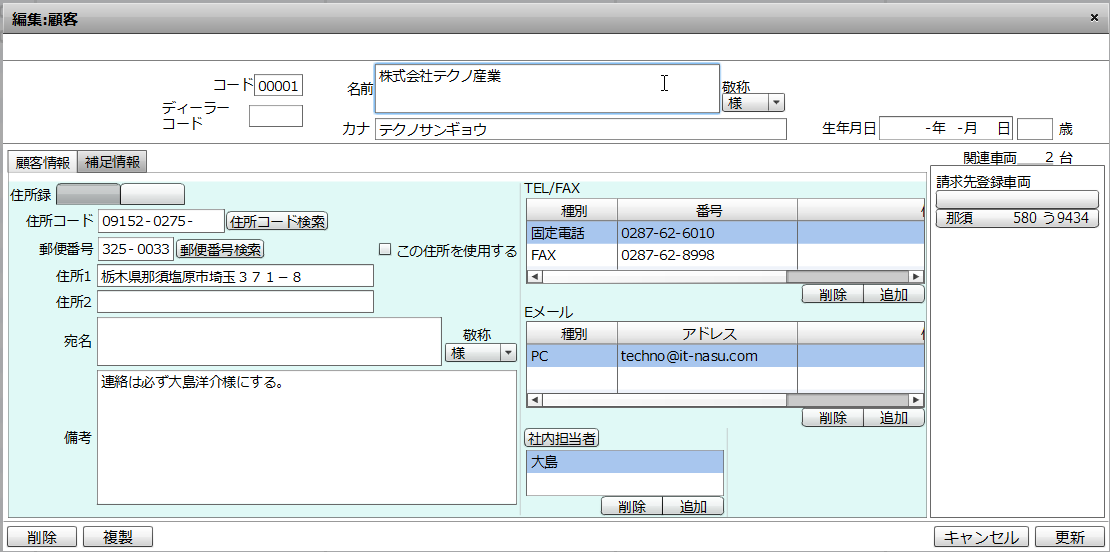This screenshot has width=1110, height=552.
Task: Select vehicle 那須 580 う9434
Action: coord(1017,218)
